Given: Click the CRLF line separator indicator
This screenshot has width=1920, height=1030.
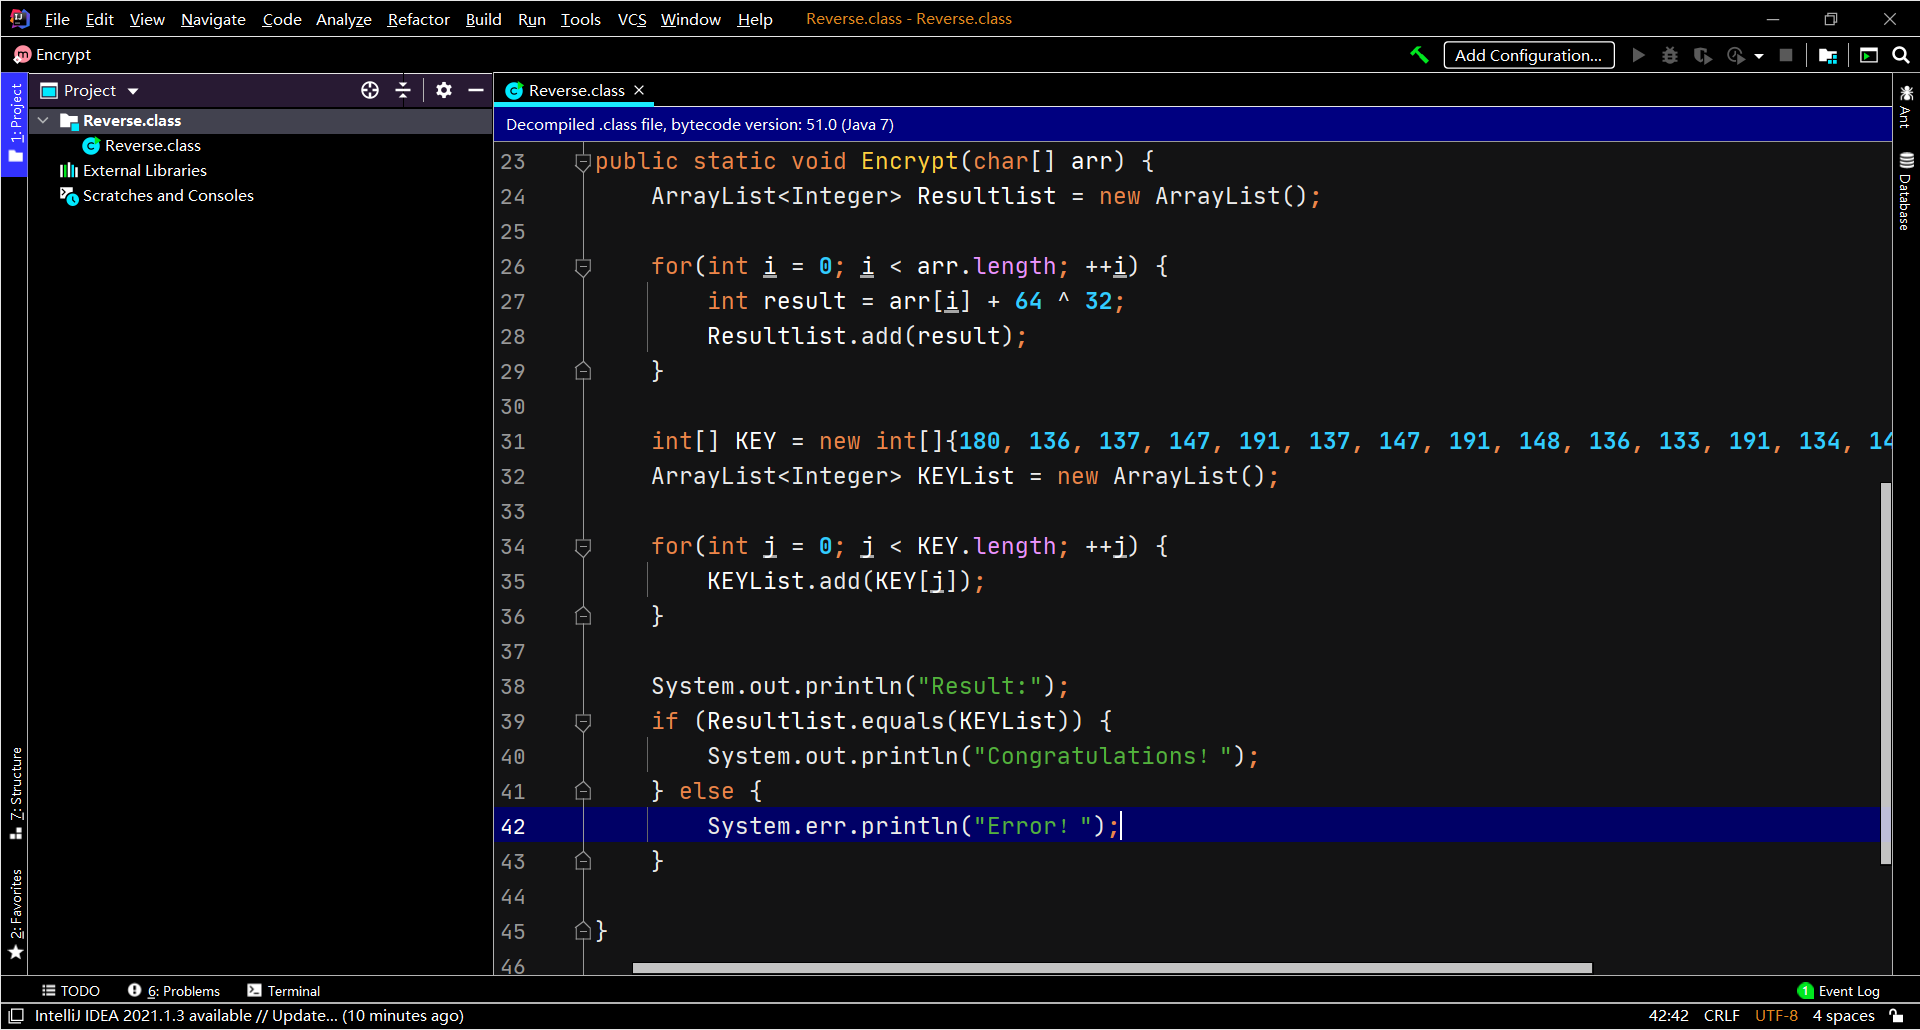Looking at the screenshot, I should click(x=1721, y=1015).
